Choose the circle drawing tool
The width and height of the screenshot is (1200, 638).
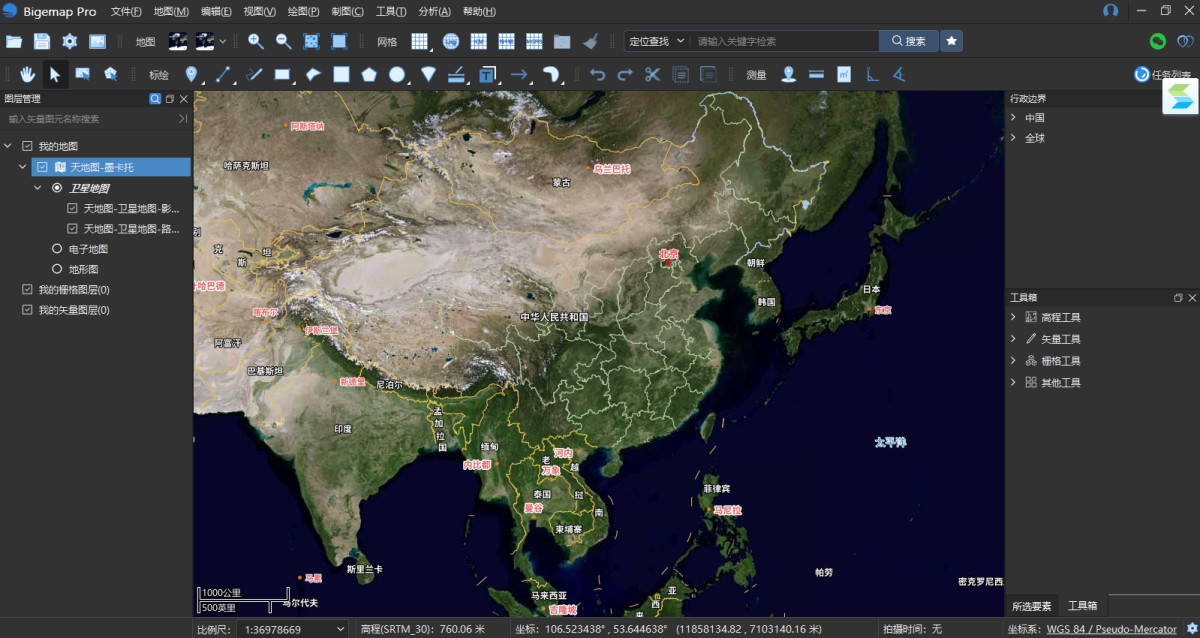(397, 74)
